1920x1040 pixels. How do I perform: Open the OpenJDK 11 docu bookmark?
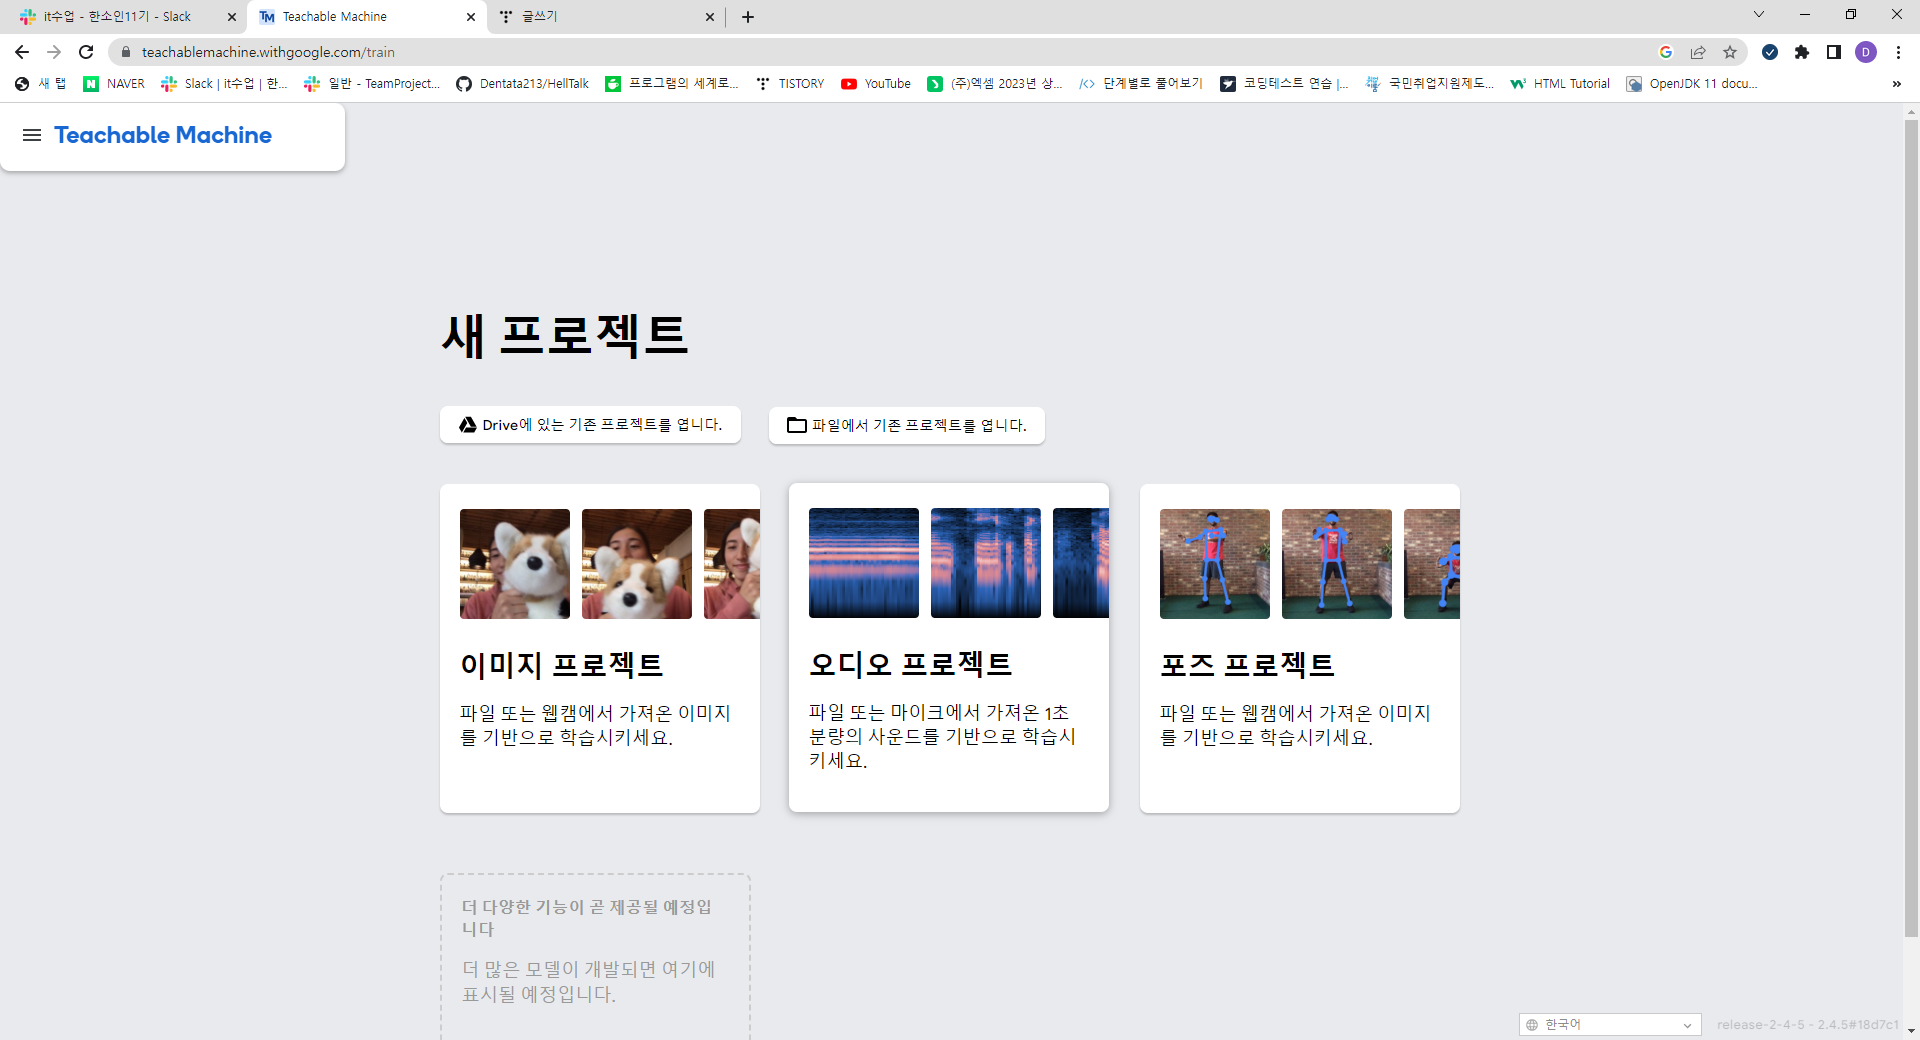point(1692,84)
